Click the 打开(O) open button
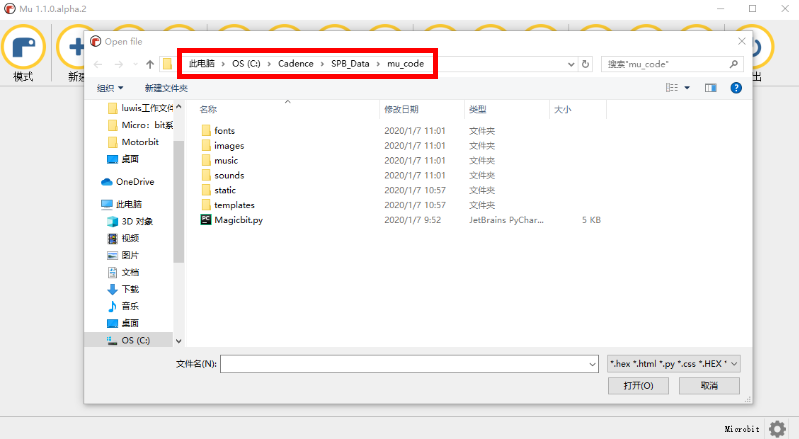Screen dimensions: 799x439 tap(638, 386)
